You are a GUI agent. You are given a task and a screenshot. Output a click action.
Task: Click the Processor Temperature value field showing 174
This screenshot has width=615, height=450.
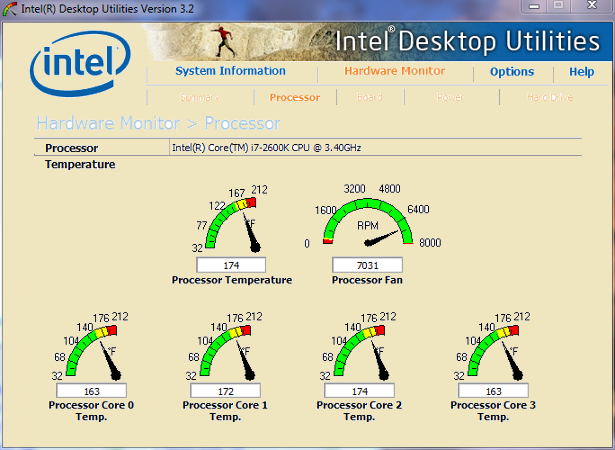(231, 265)
